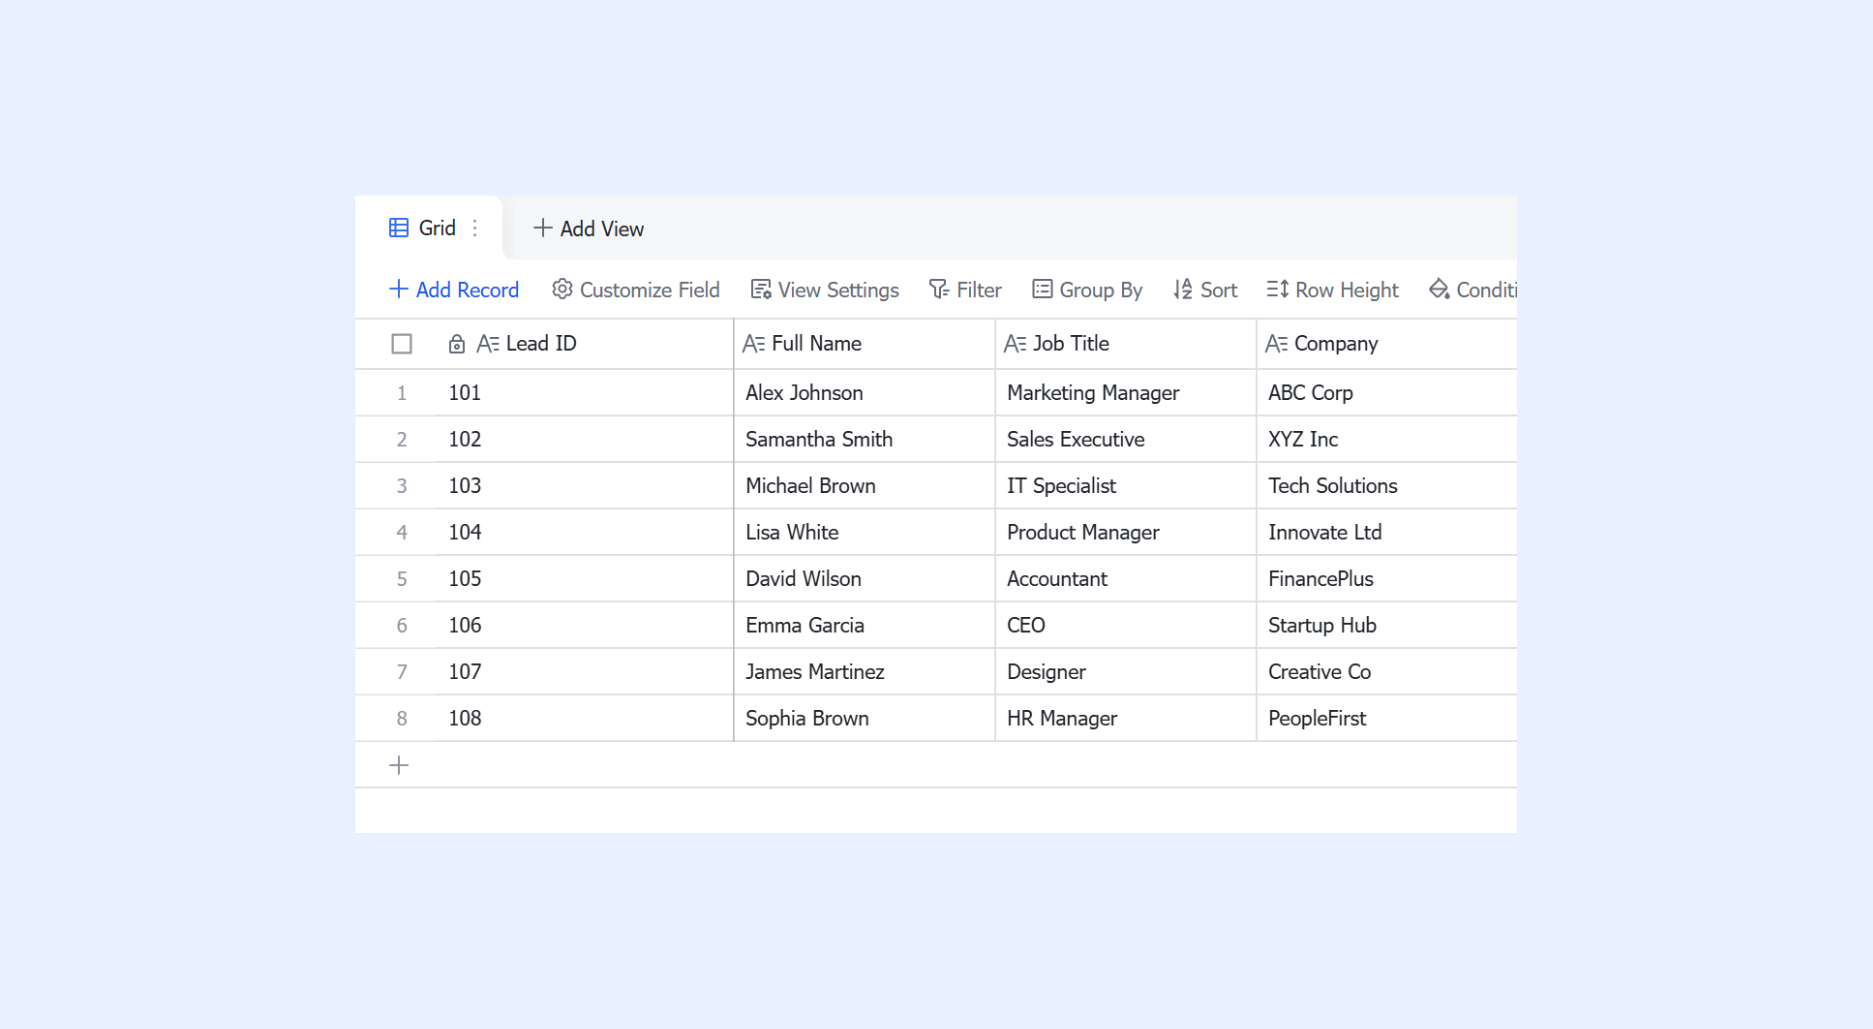Click the add-row plus icon below table
1873x1029 pixels.
399,765
